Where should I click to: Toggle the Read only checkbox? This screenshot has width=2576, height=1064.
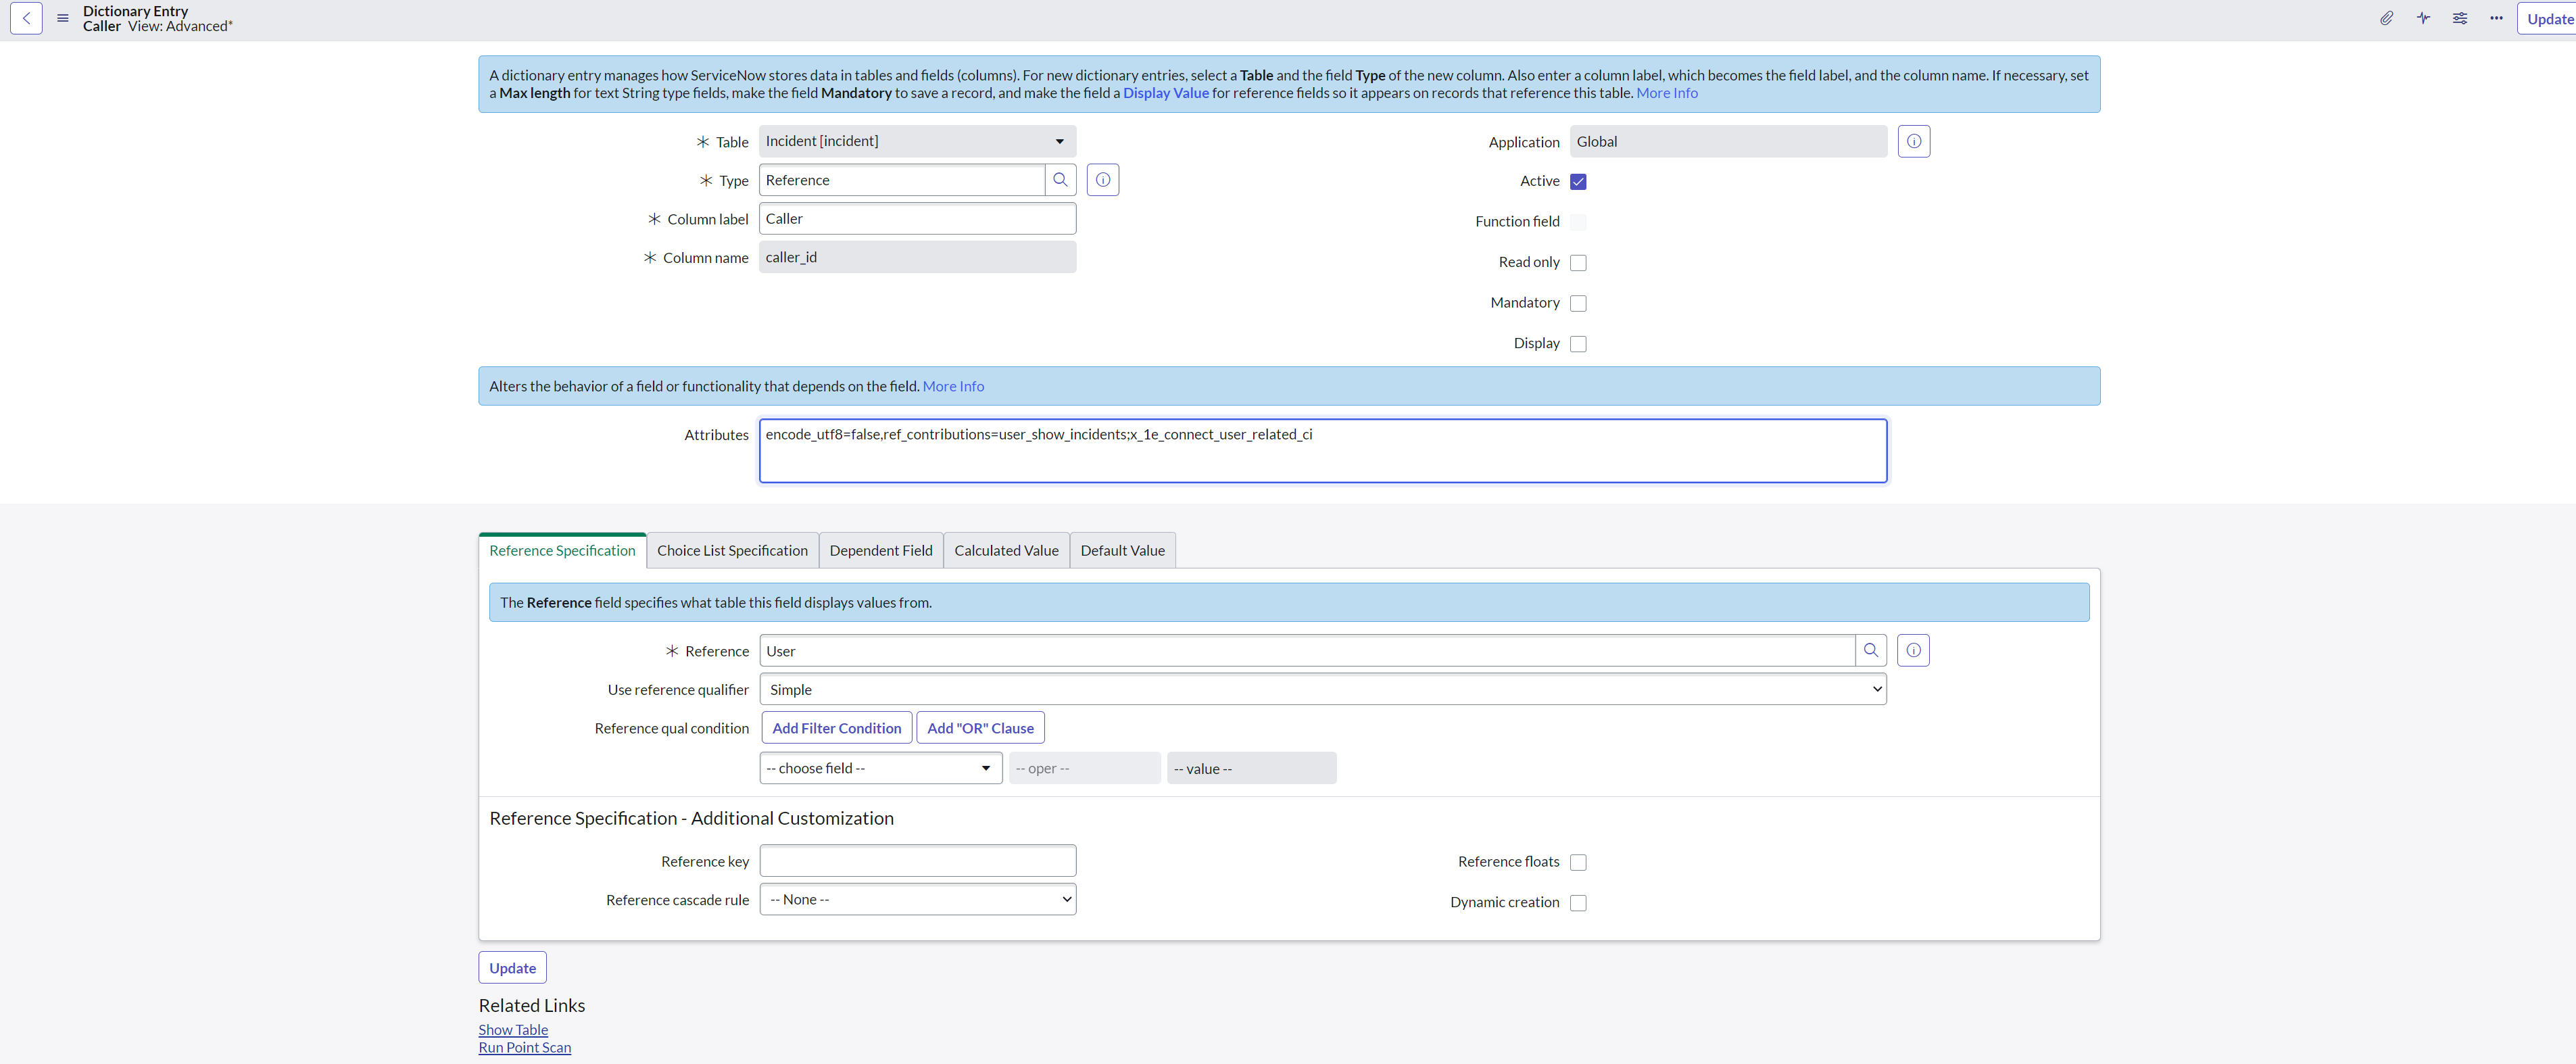pyautogui.click(x=1578, y=262)
